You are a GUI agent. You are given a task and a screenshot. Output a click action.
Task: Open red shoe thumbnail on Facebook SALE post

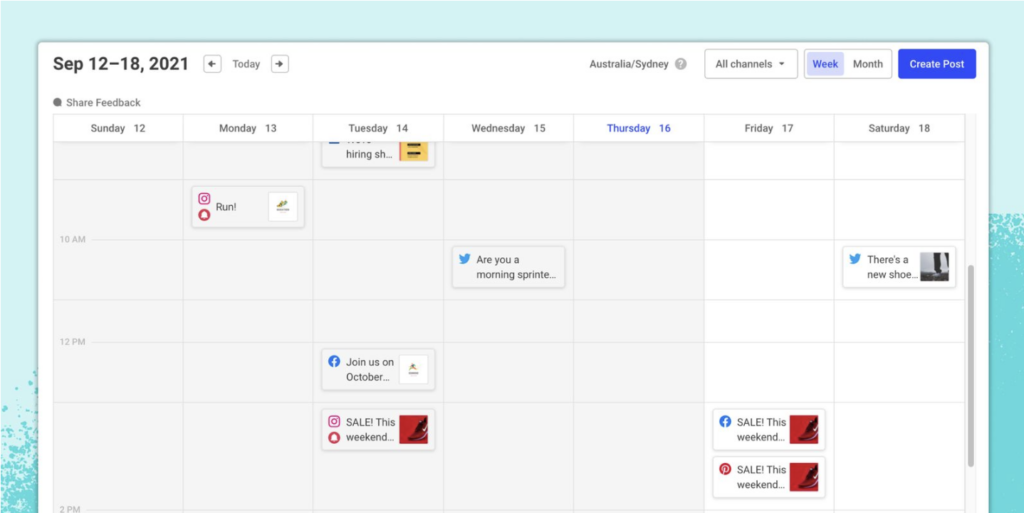click(804, 430)
